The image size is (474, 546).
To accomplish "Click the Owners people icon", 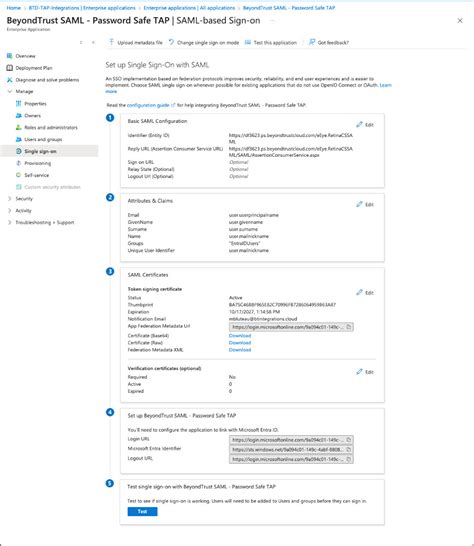I will (18, 115).
